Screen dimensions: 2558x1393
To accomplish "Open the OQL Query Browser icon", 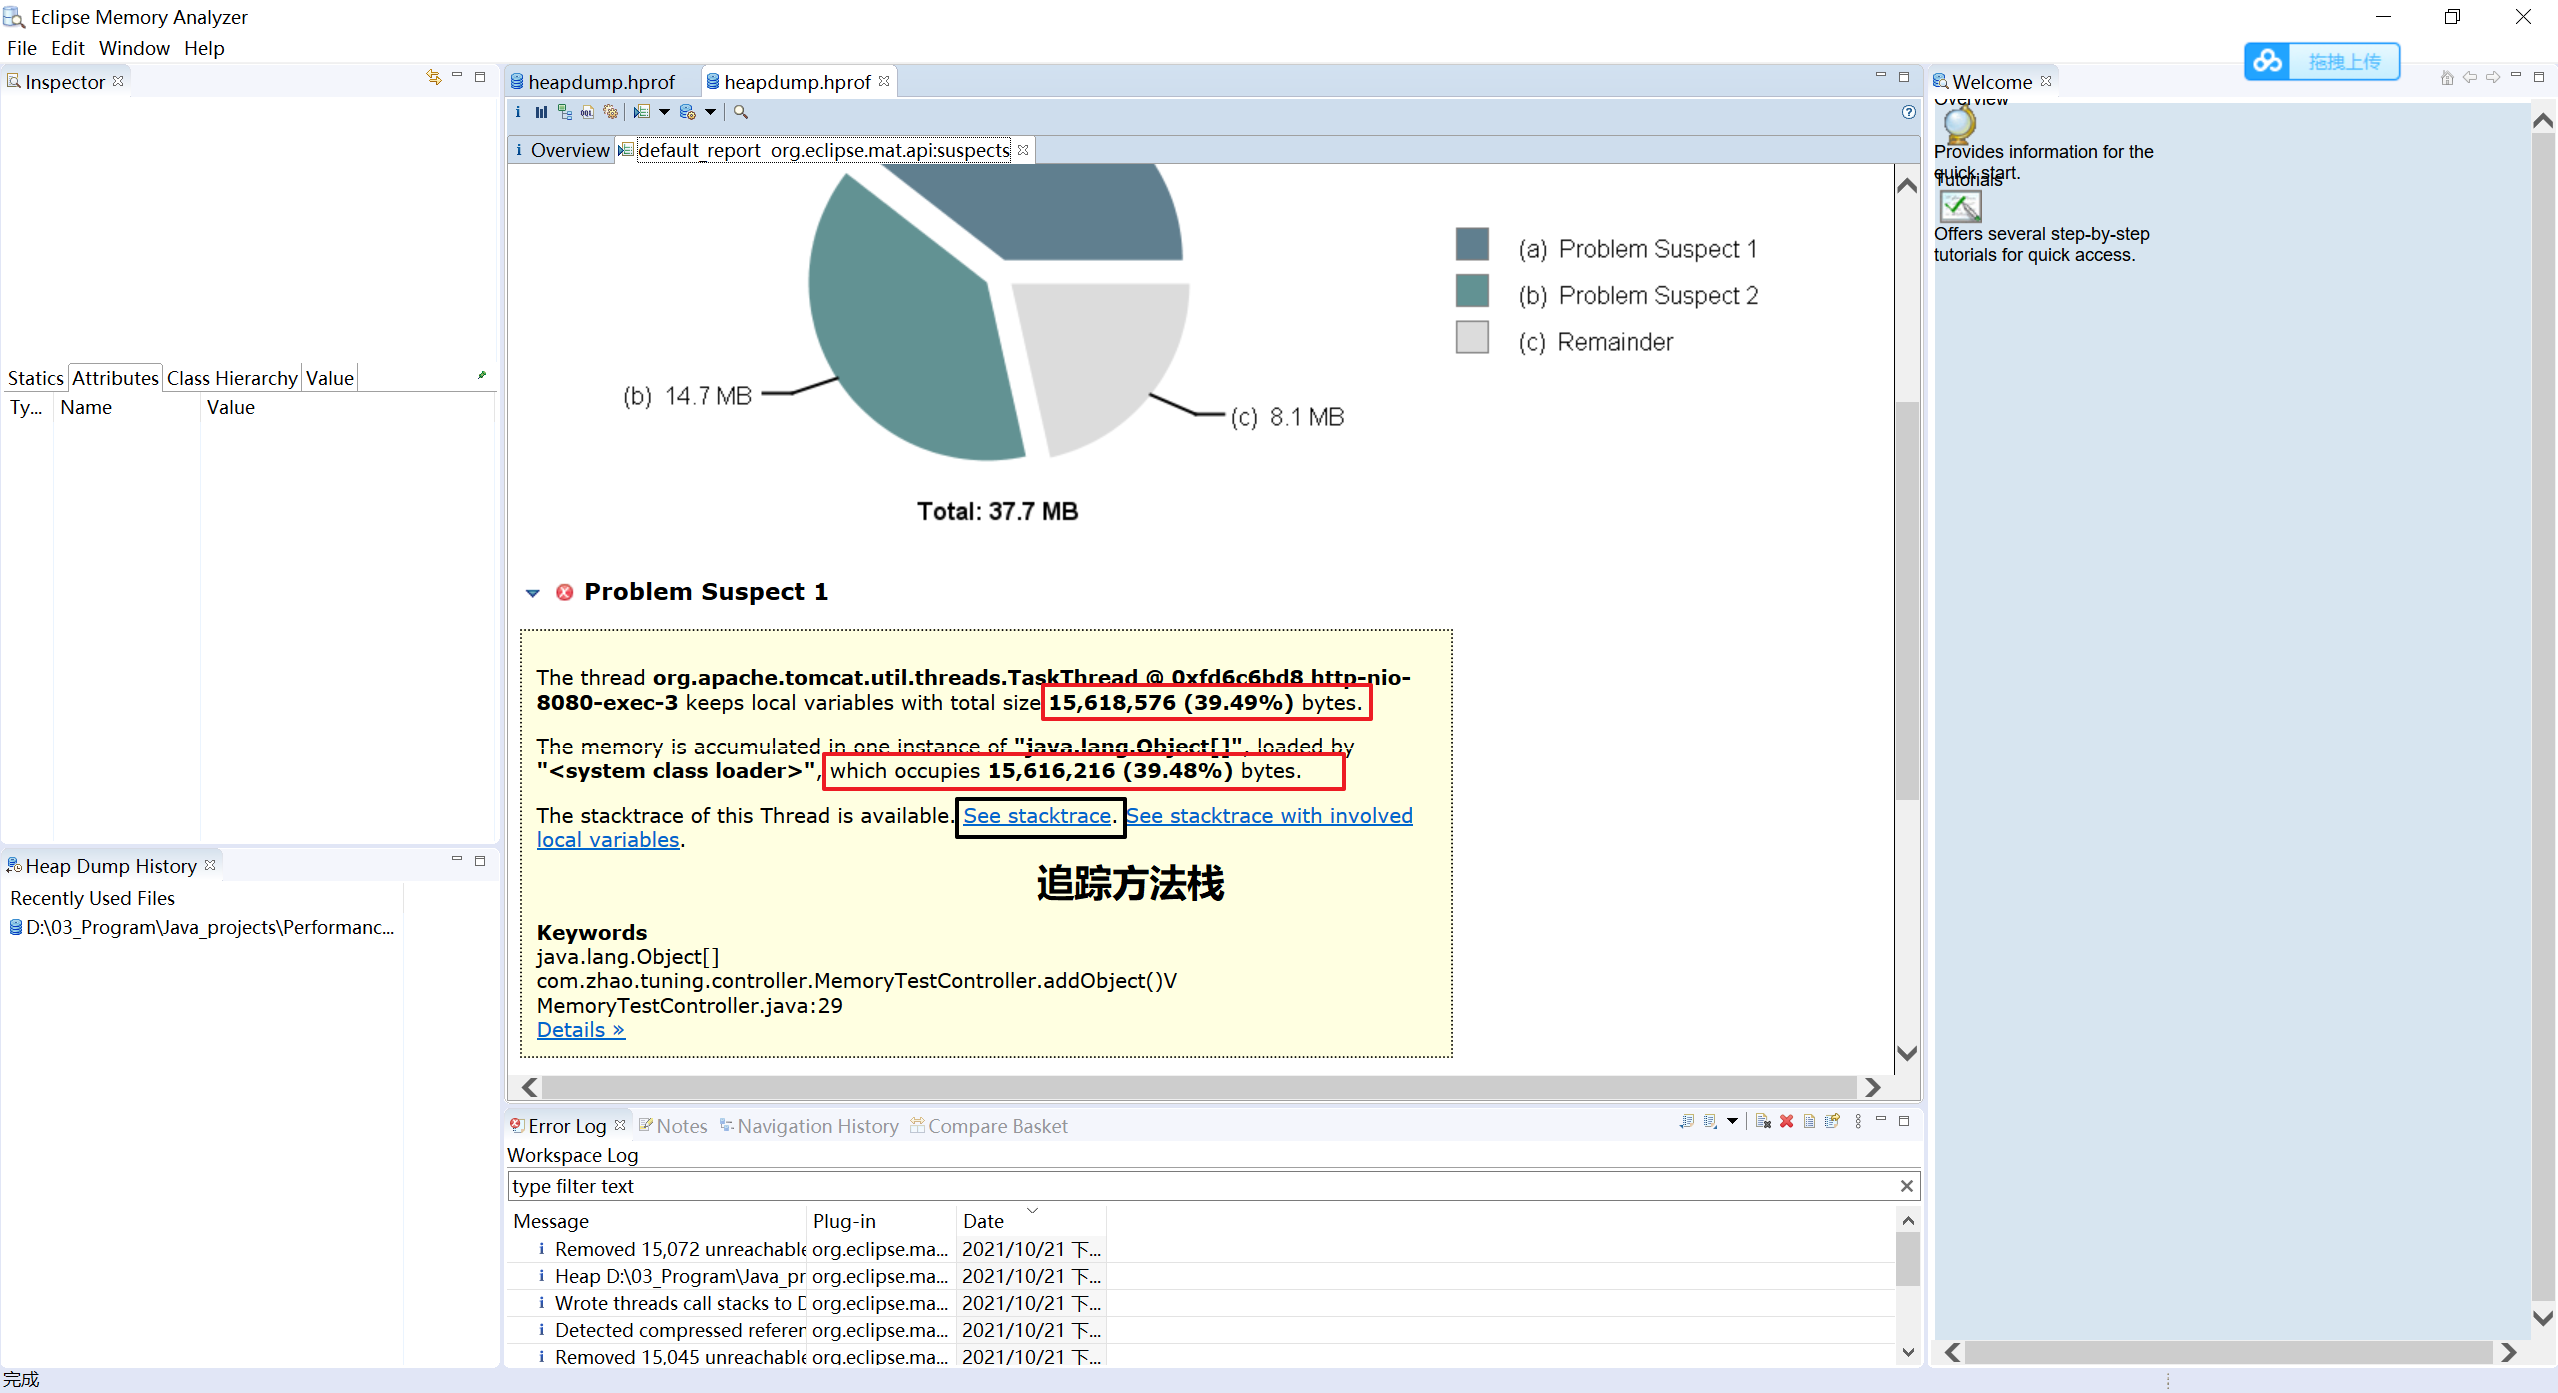I will tap(587, 112).
